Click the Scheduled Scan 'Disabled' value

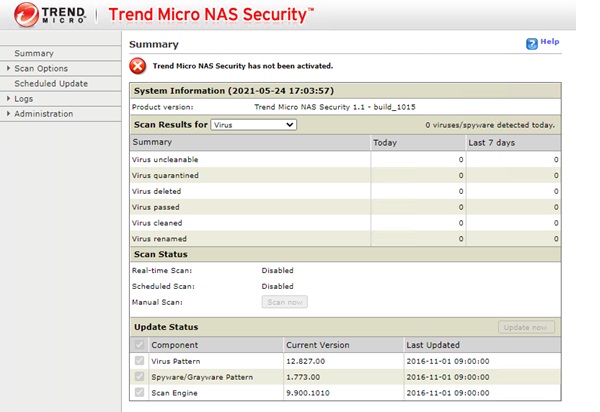[x=277, y=286]
